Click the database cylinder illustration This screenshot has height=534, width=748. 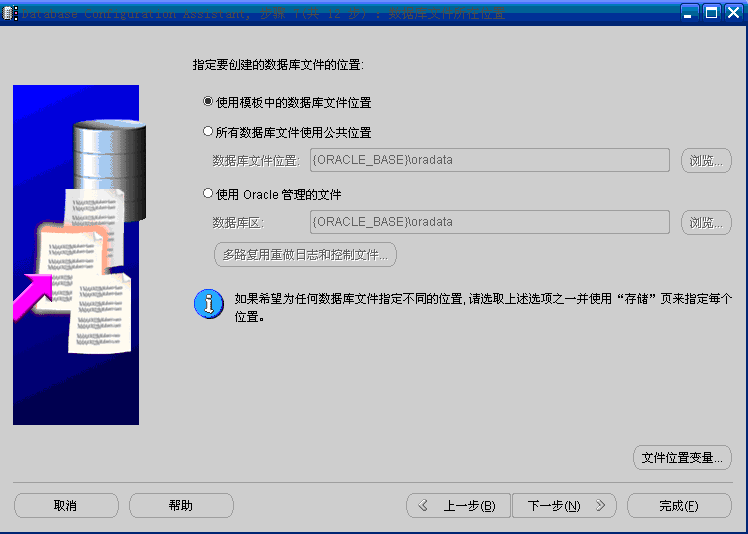point(110,170)
